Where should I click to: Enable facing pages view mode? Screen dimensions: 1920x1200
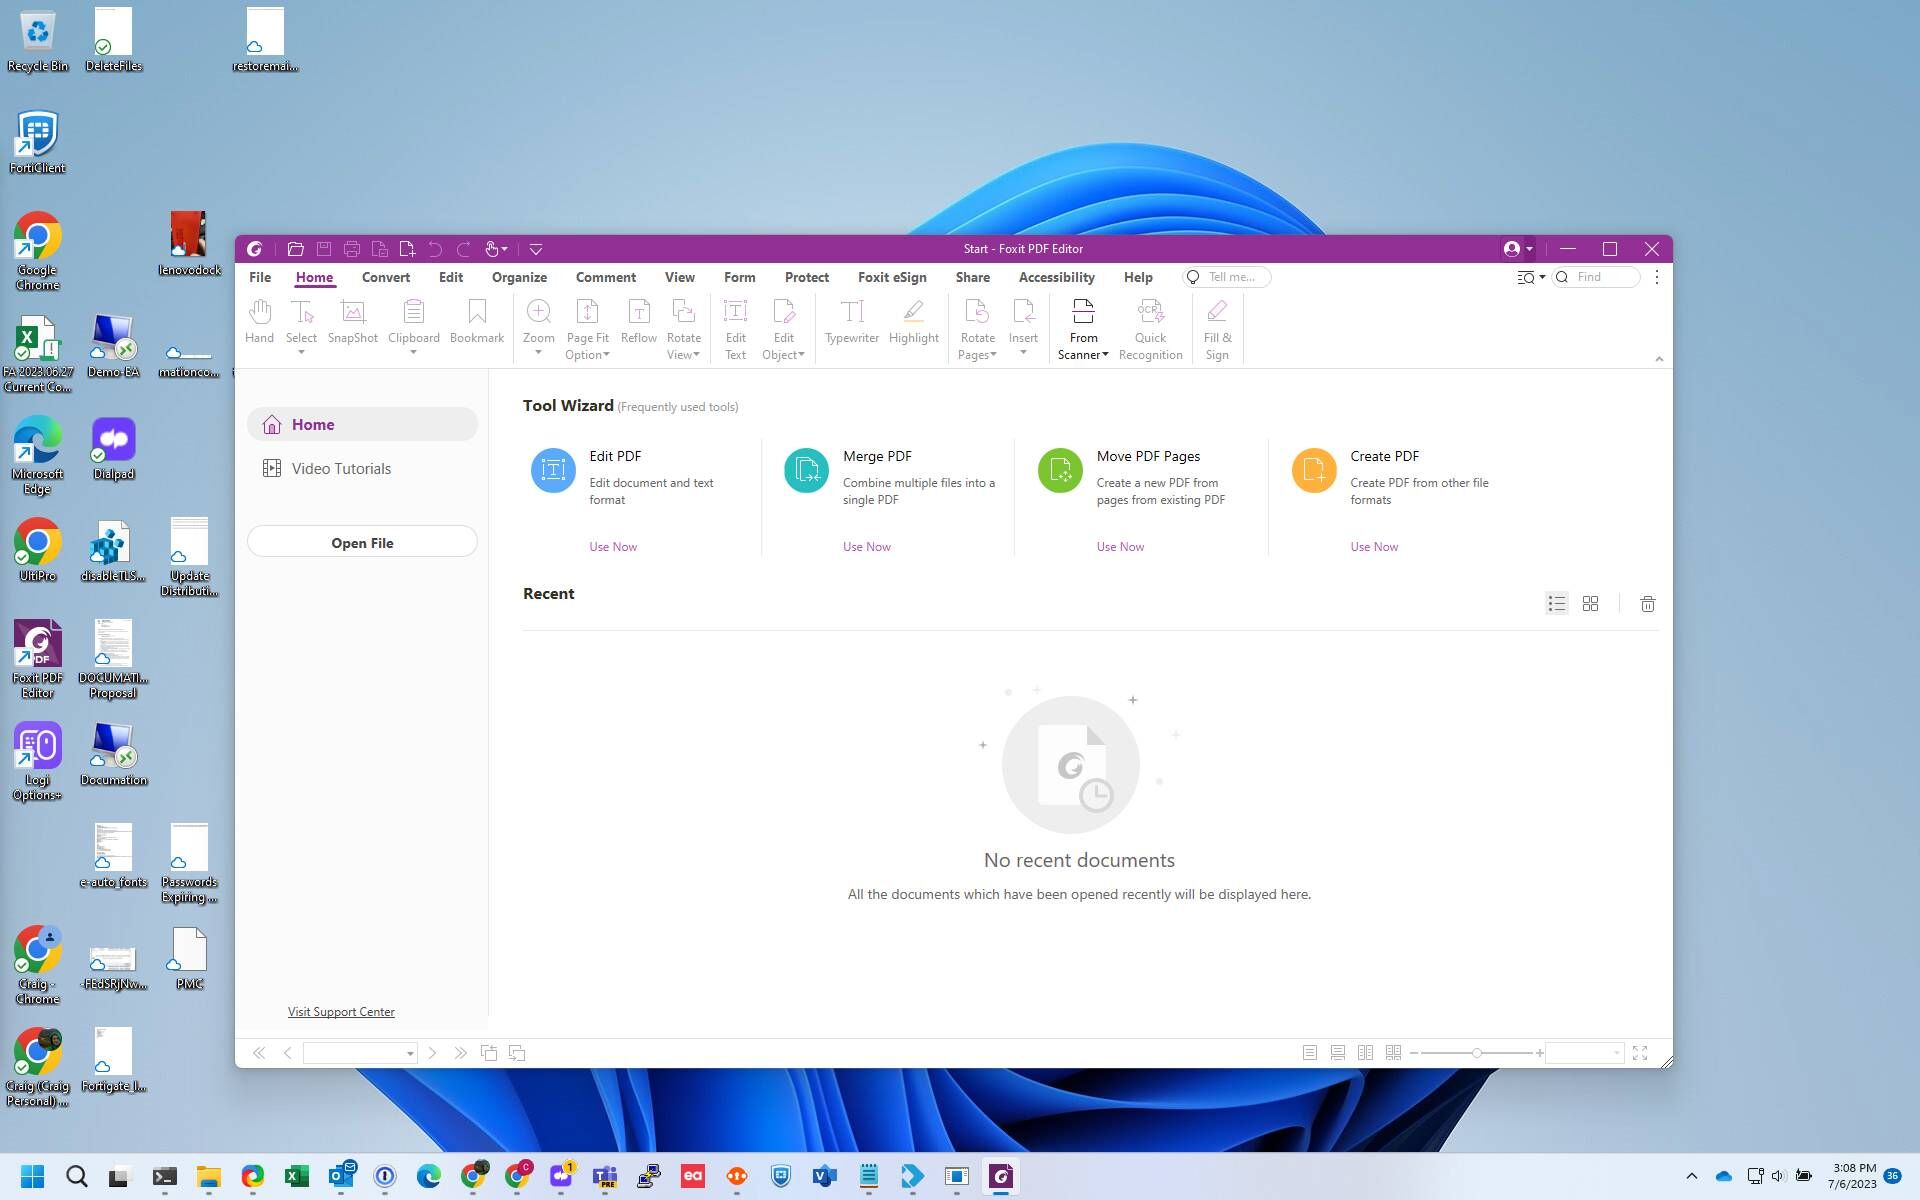1365,1053
